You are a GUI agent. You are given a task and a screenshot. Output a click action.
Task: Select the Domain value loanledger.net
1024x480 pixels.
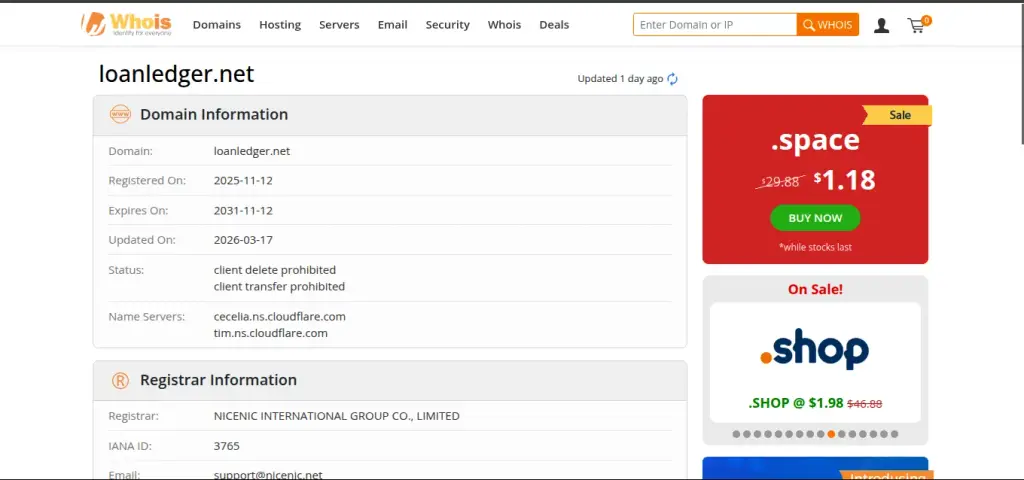252,151
